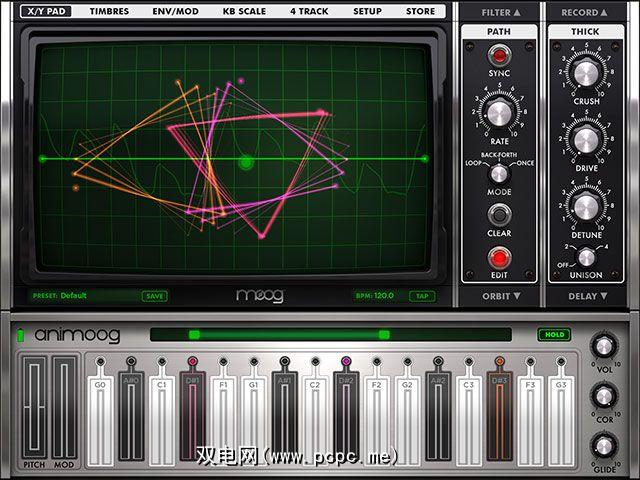Switch to the TIMBRES tab
The image size is (640, 480).
click(x=109, y=11)
